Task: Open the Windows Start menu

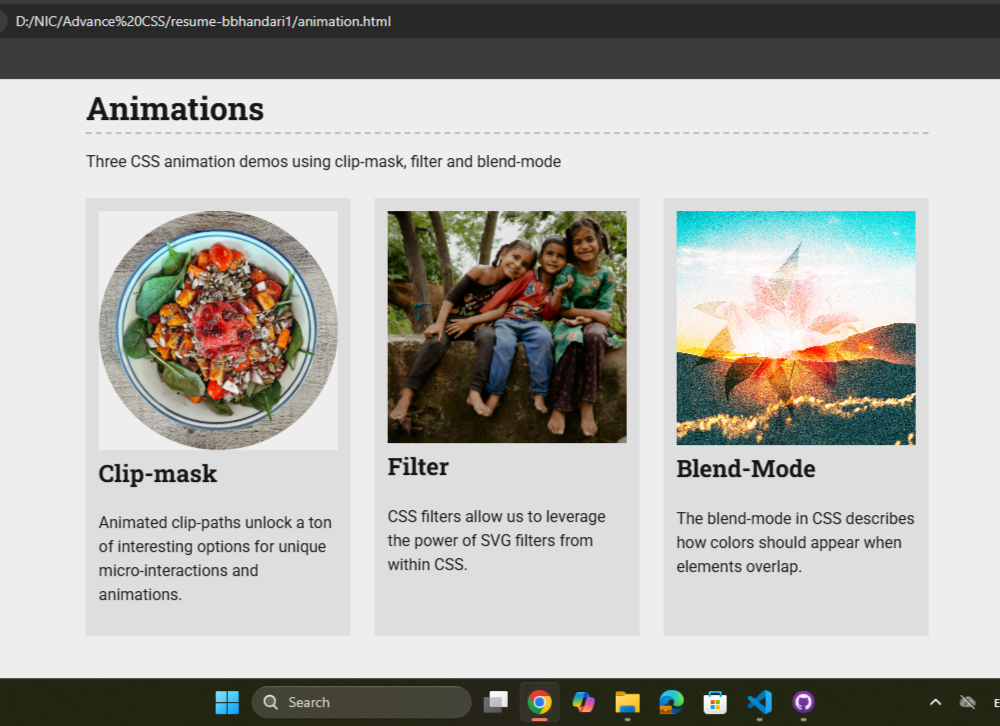Action: [x=227, y=702]
